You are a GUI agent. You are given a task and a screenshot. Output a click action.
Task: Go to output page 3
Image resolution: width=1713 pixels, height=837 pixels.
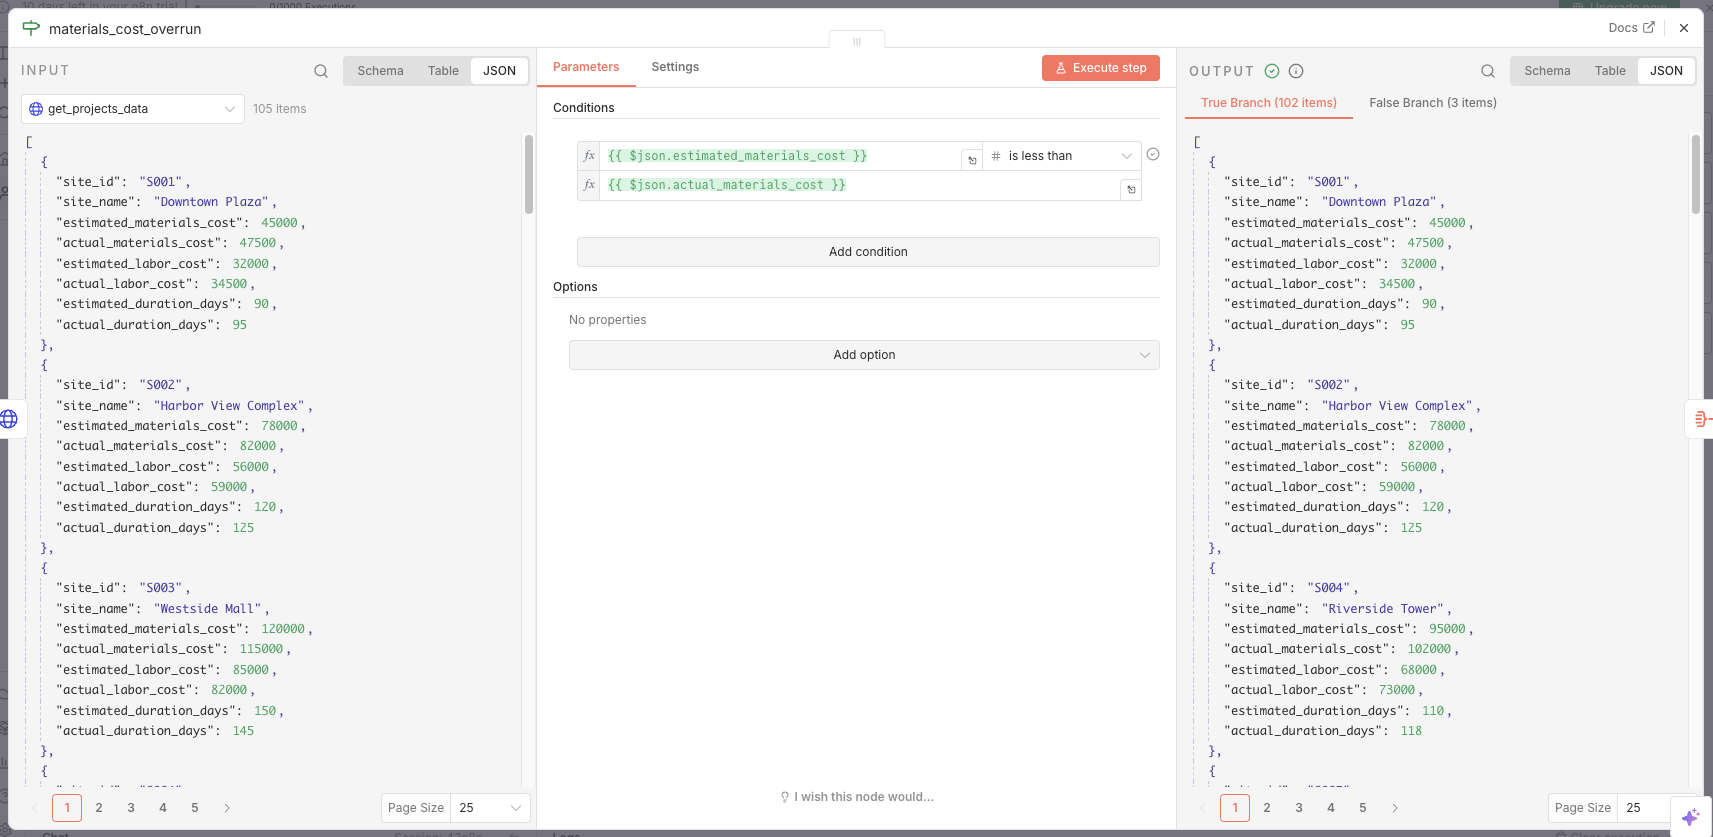click(1299, 808)
